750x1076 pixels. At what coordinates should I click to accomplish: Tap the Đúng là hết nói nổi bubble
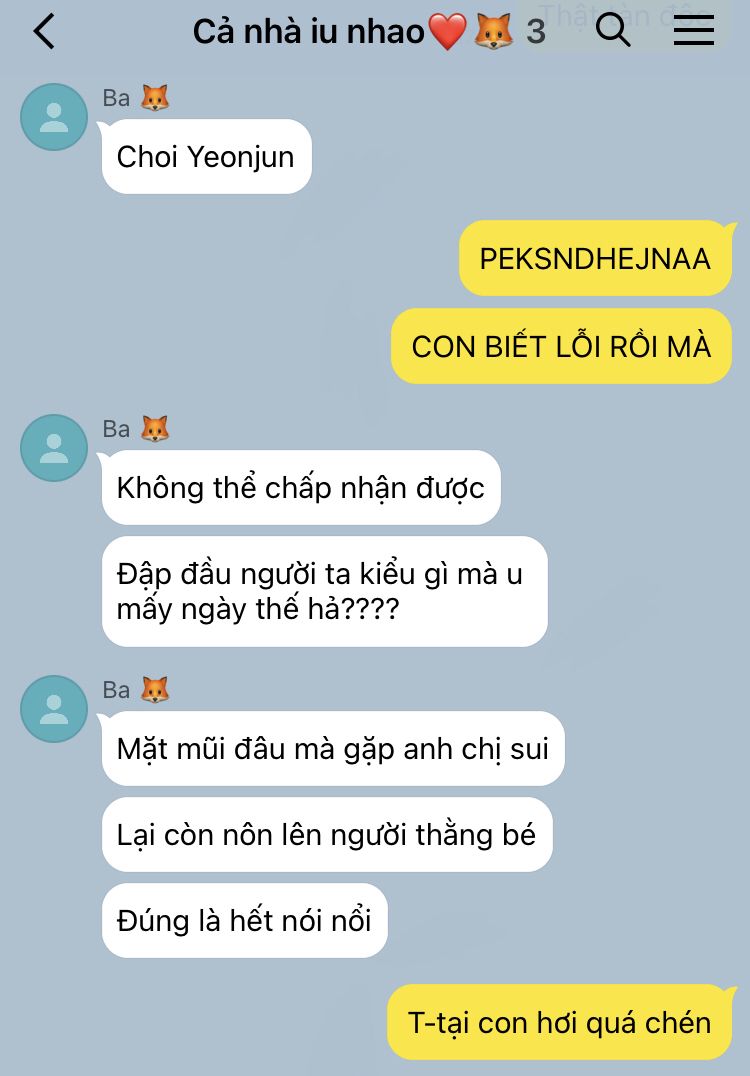click(x=244, y=920)
